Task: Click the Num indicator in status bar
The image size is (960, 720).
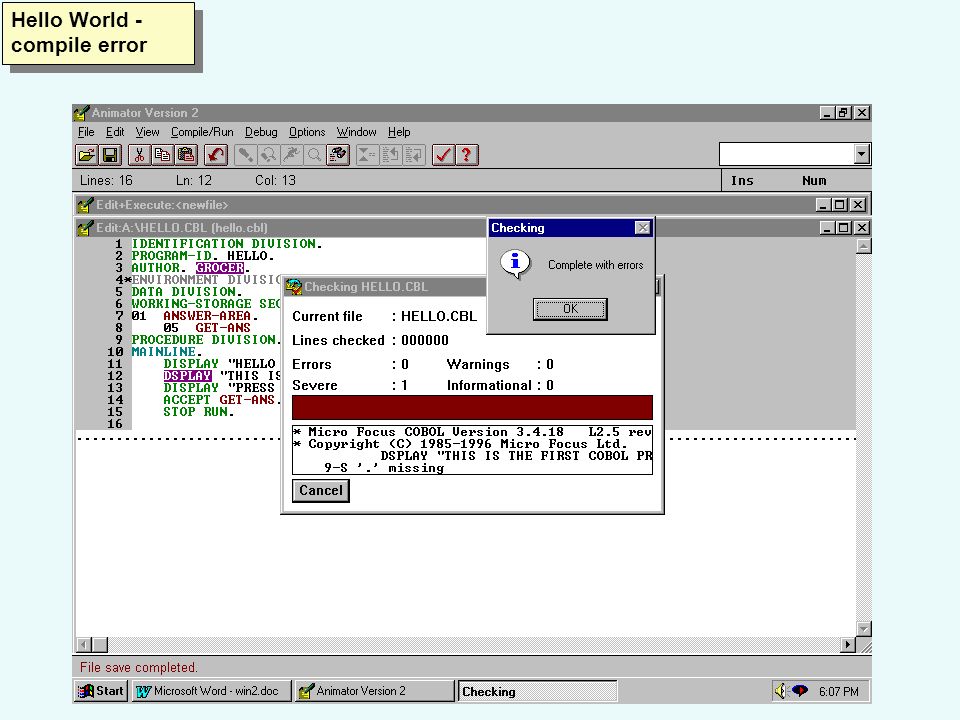Action: pos(814,181)
